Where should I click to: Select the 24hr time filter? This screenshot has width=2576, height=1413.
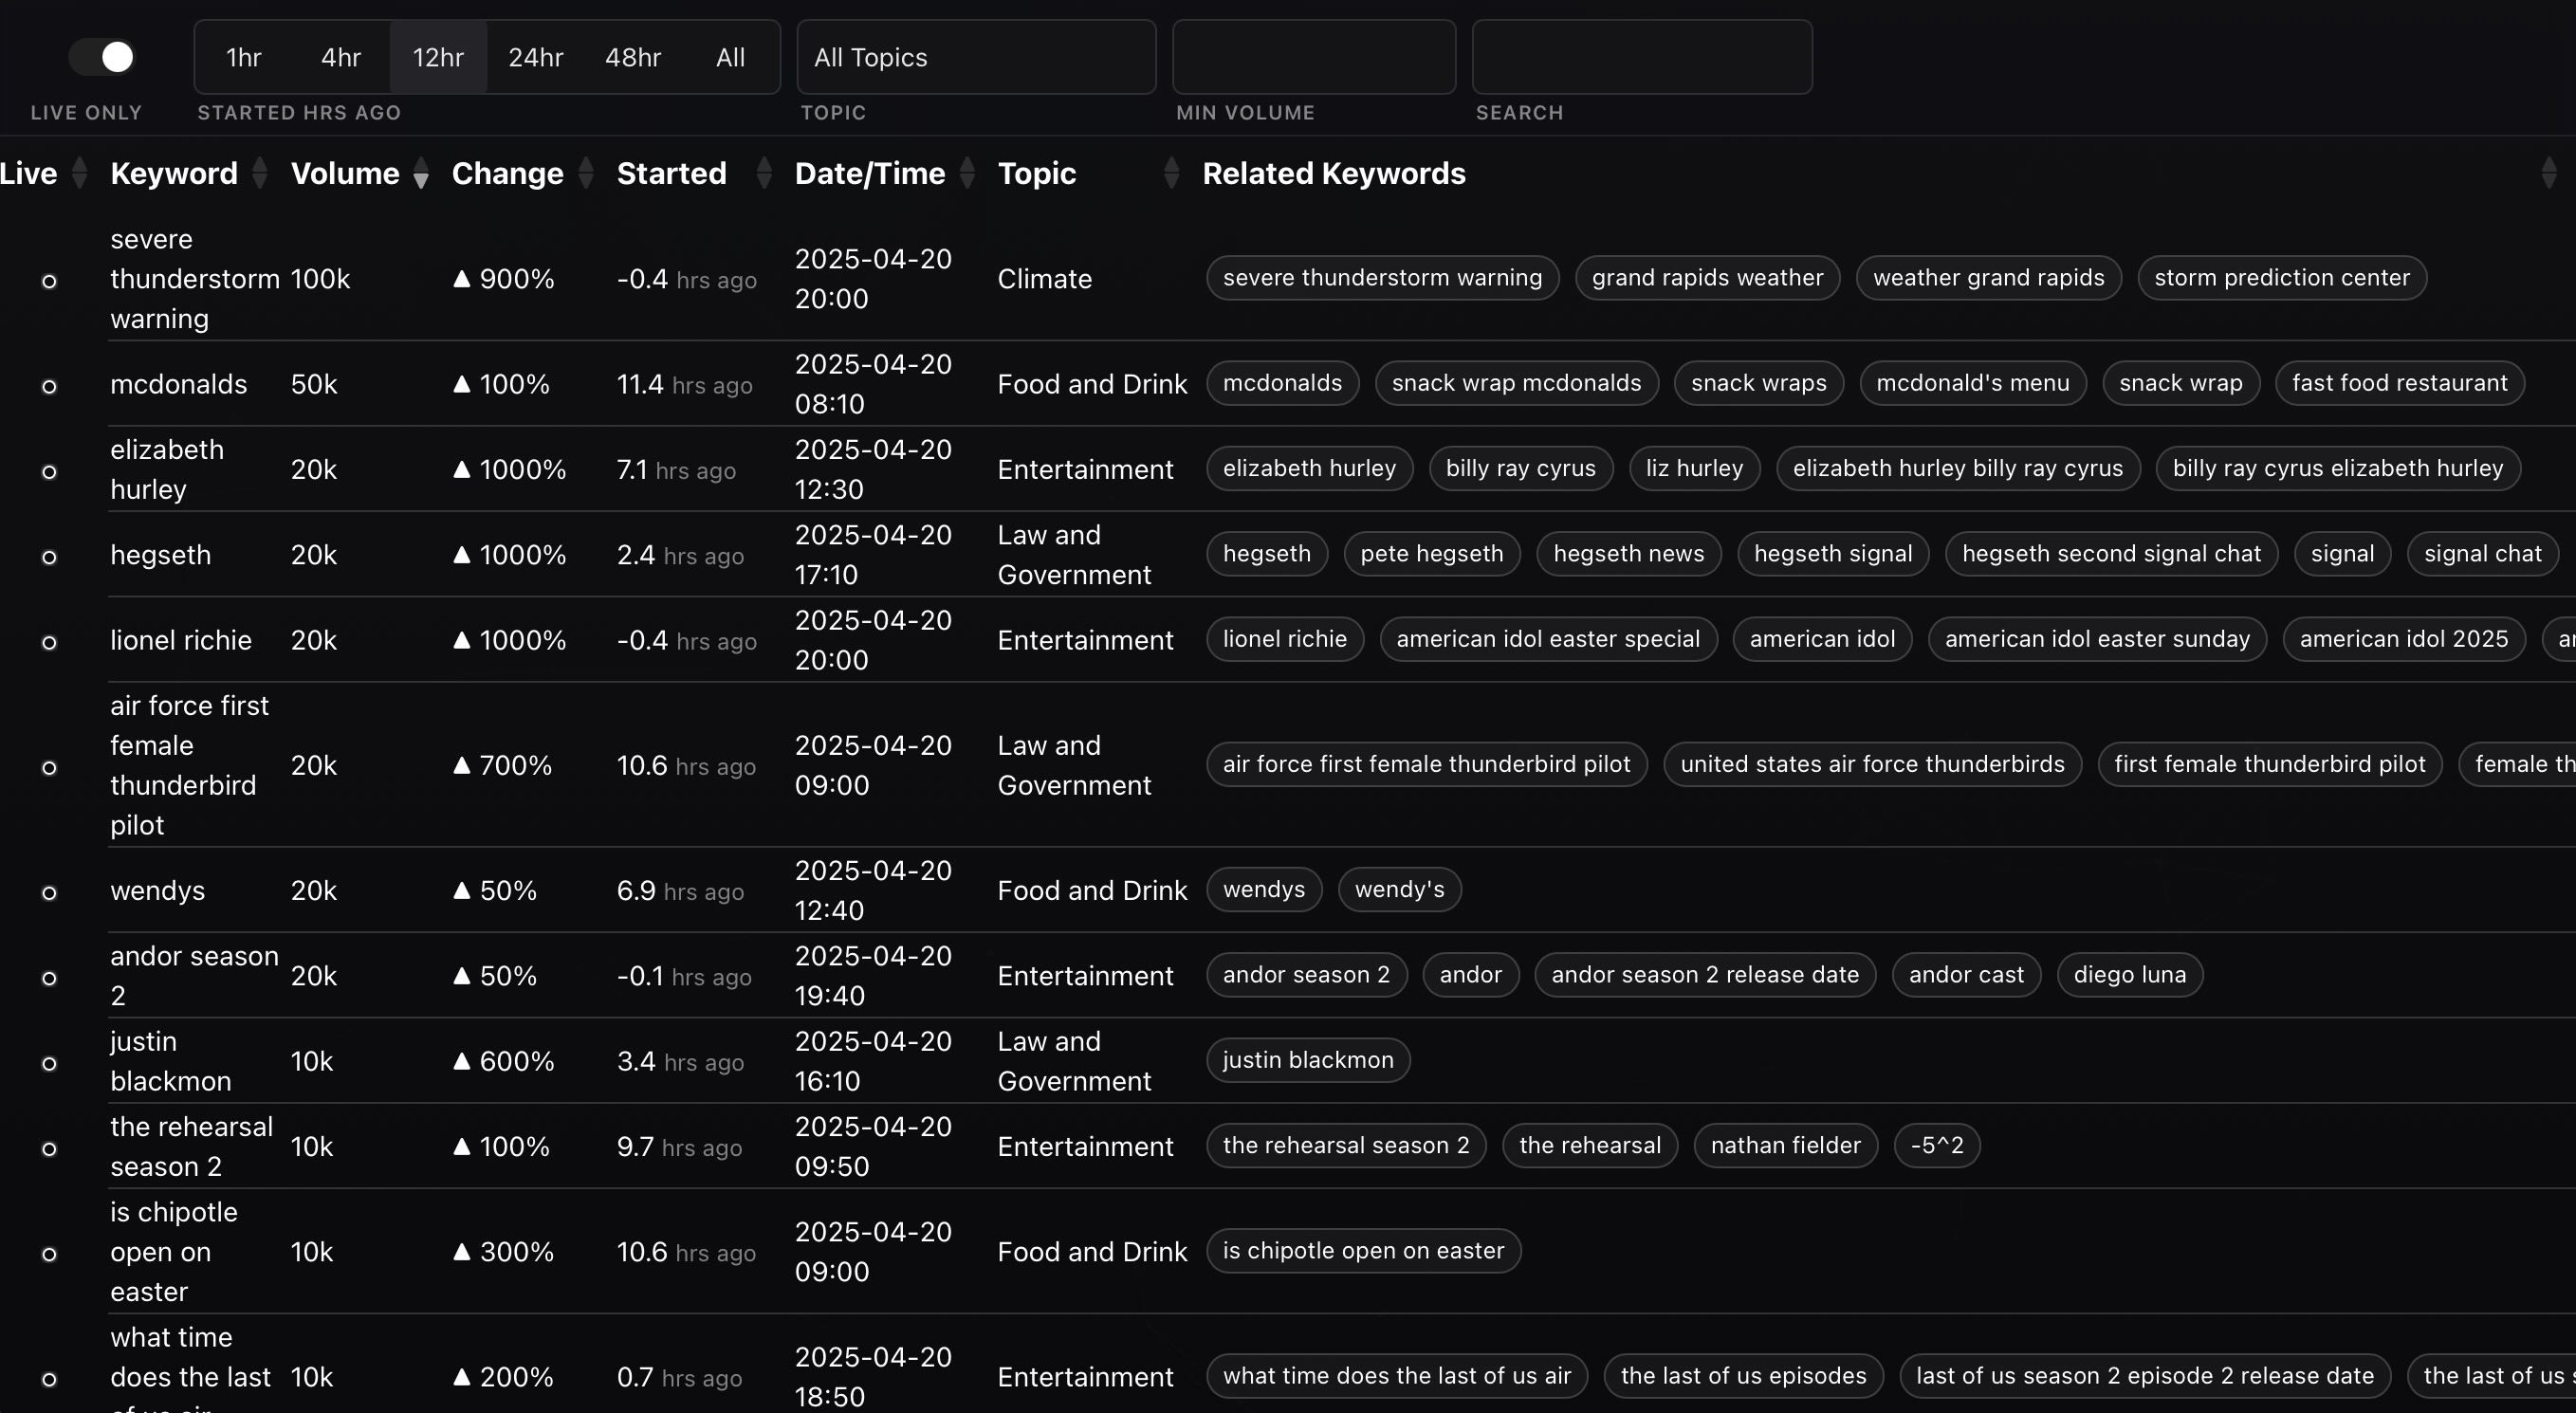click(535, 57)
